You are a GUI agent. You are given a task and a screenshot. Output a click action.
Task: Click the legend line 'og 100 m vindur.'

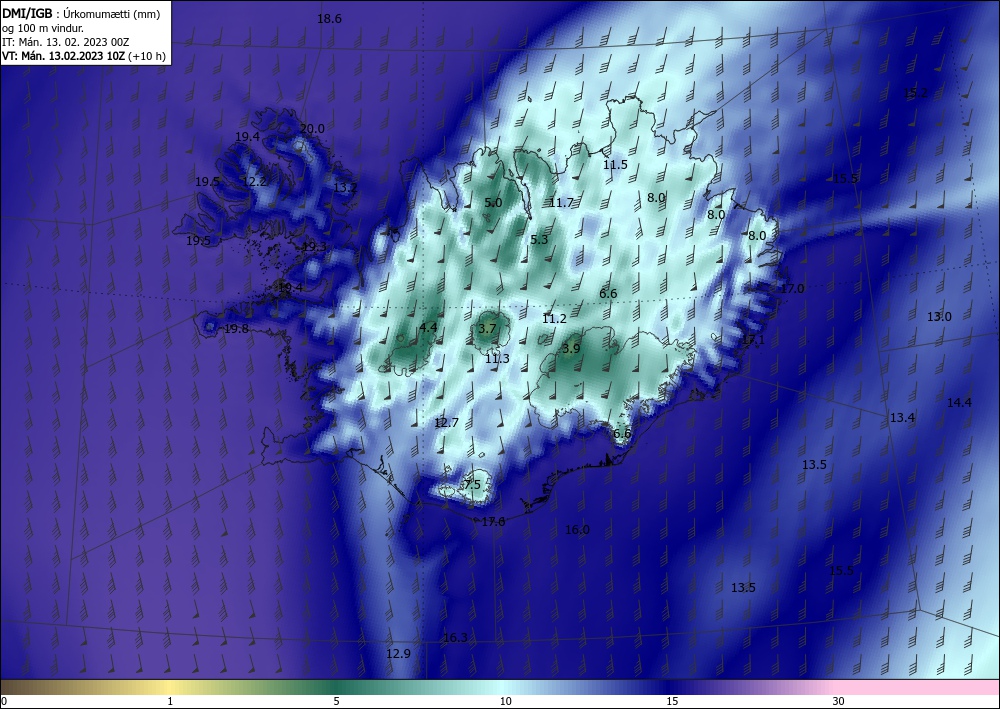43,28
